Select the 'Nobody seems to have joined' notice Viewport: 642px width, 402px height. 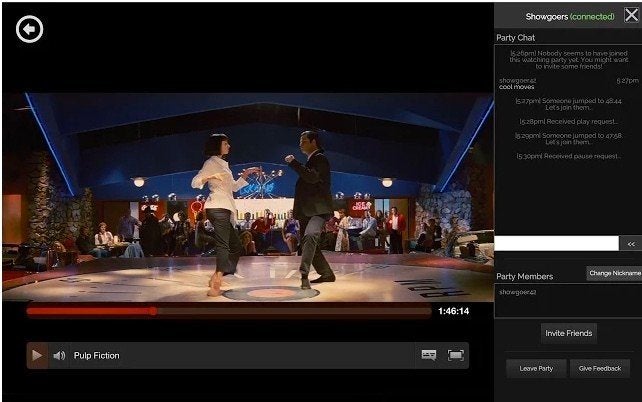pos(569,60)
